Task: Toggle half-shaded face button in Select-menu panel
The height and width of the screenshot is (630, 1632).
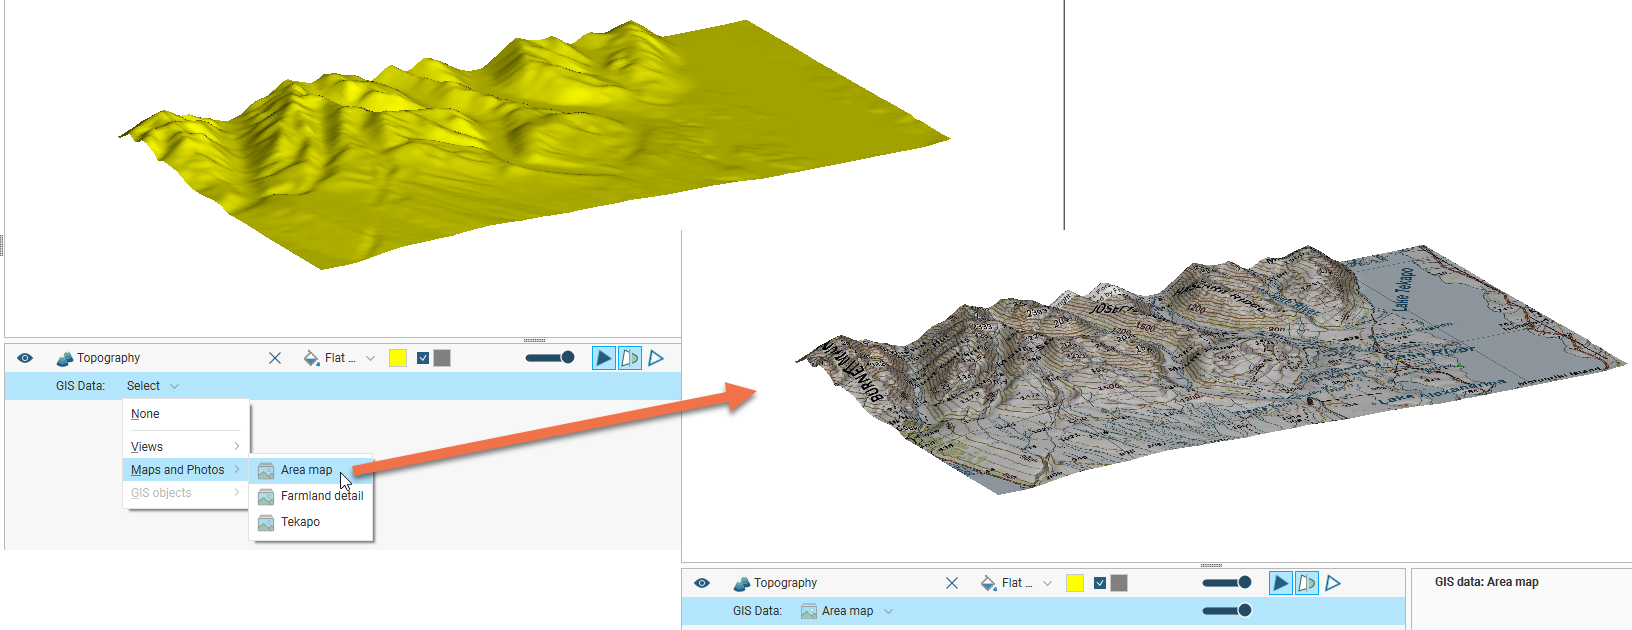Action: pos(630,358)
